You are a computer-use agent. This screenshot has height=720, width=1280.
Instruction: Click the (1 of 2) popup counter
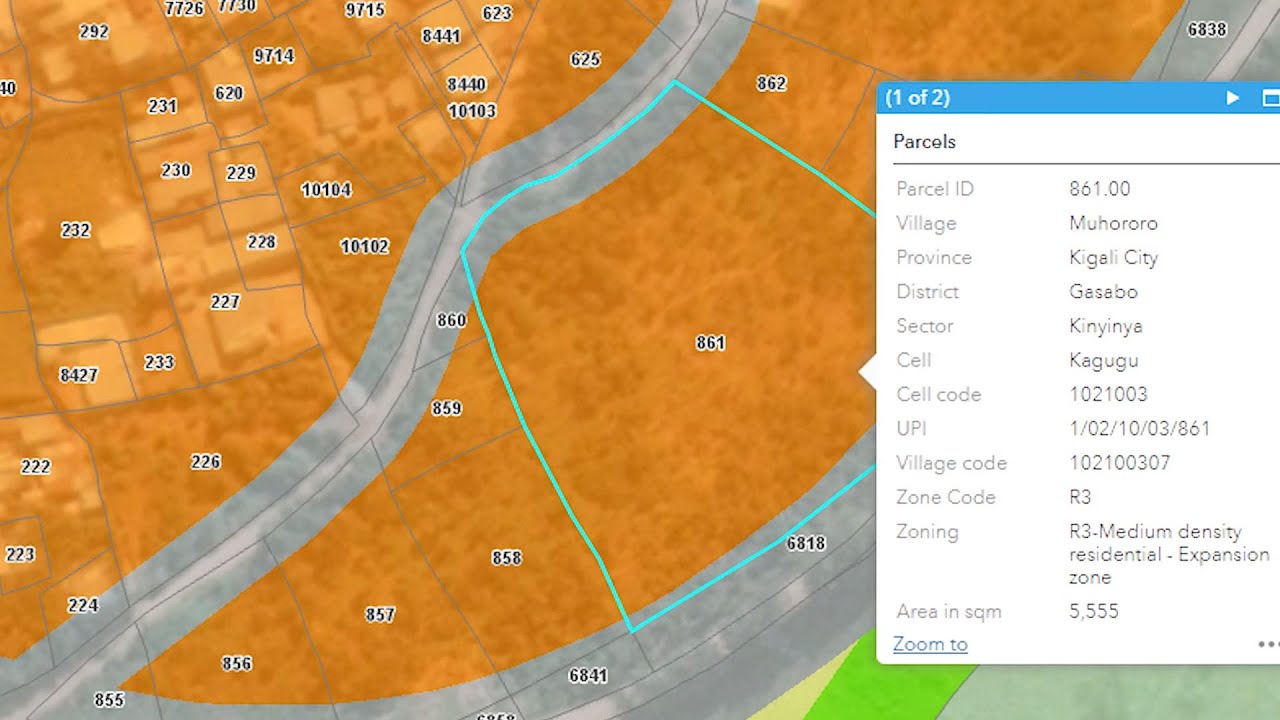click(x=917, y=98)
